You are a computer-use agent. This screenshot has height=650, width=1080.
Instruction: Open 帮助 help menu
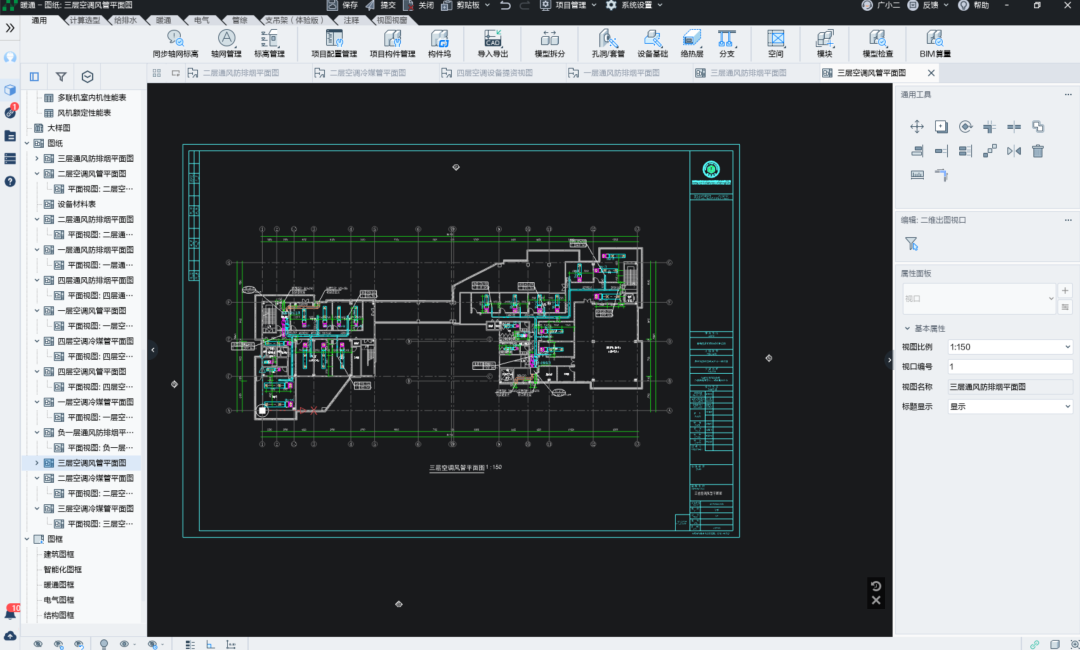click(x=975, y=6)
